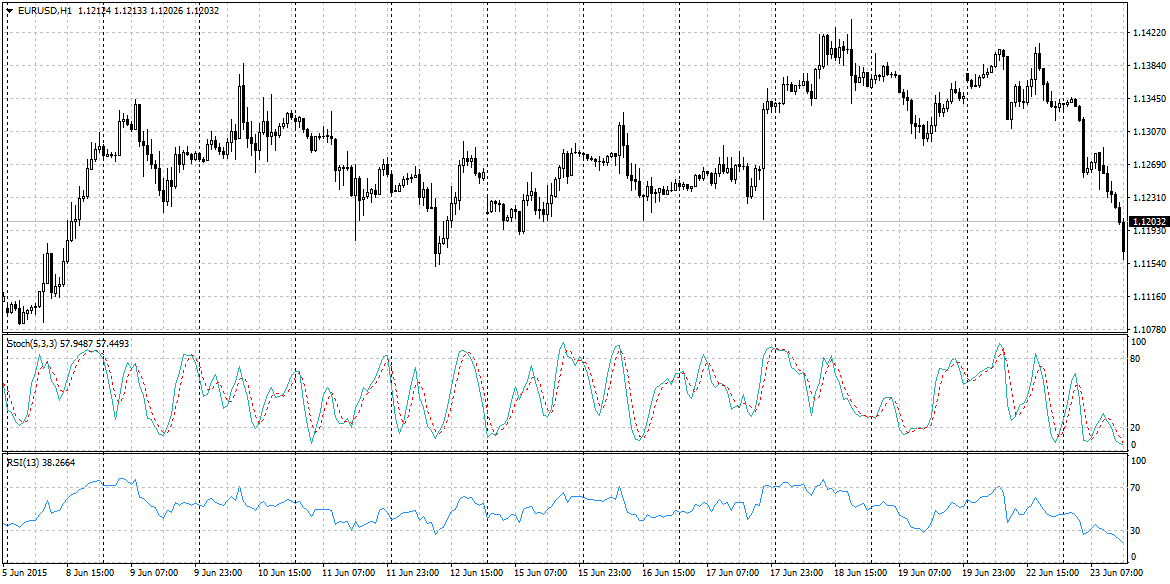
Task: Select the 5 Jun 2015 date label
Action: click(26, 574)
